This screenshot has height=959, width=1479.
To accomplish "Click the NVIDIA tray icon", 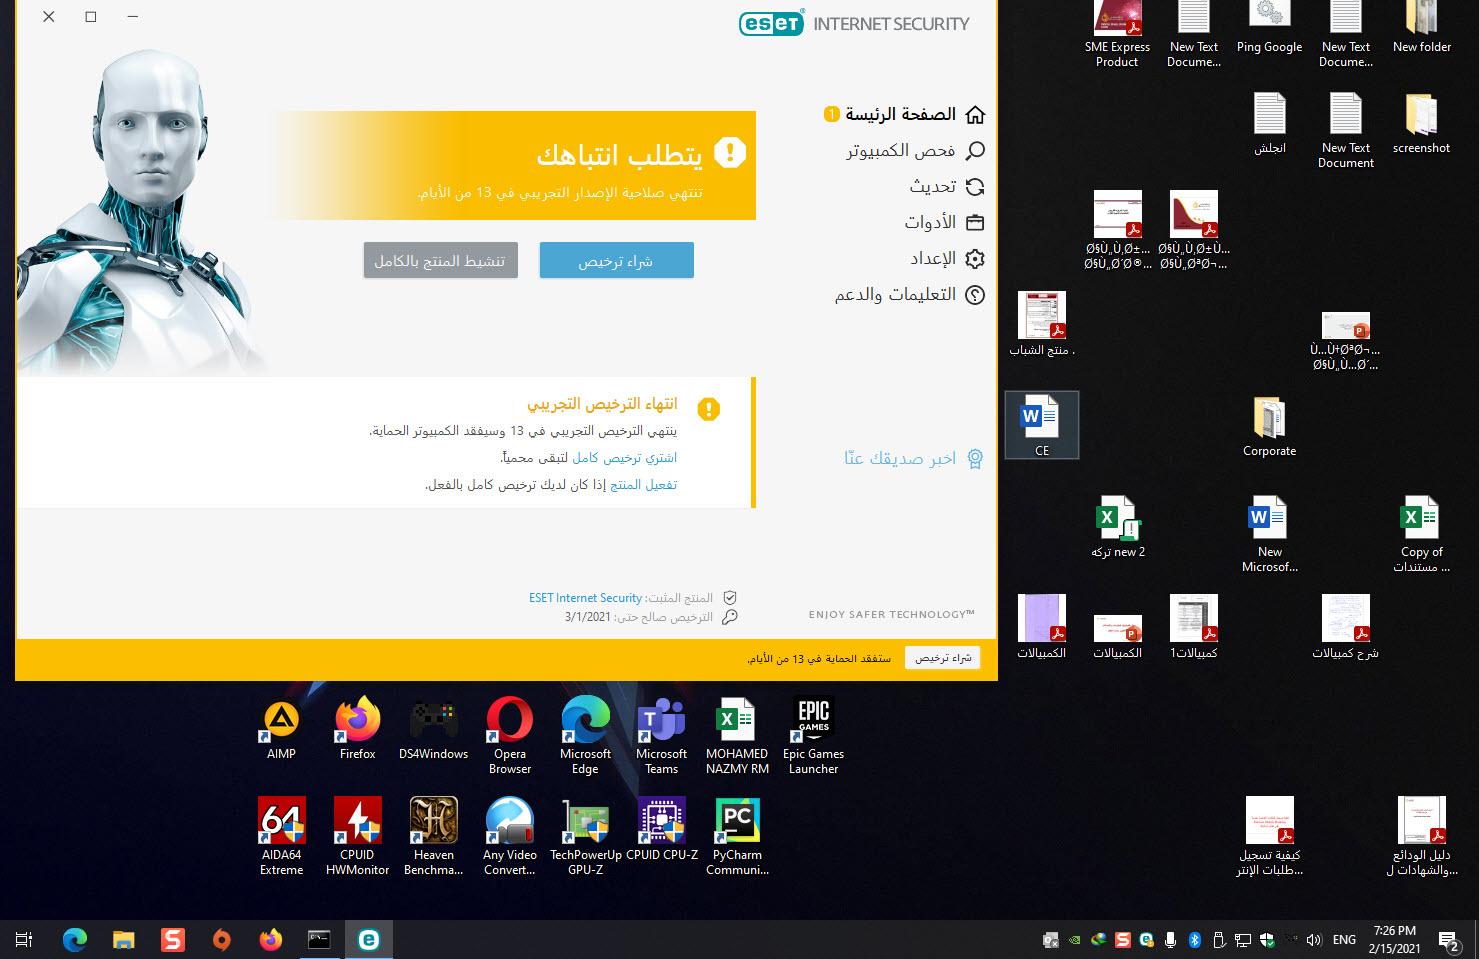I will (1074, 940).
